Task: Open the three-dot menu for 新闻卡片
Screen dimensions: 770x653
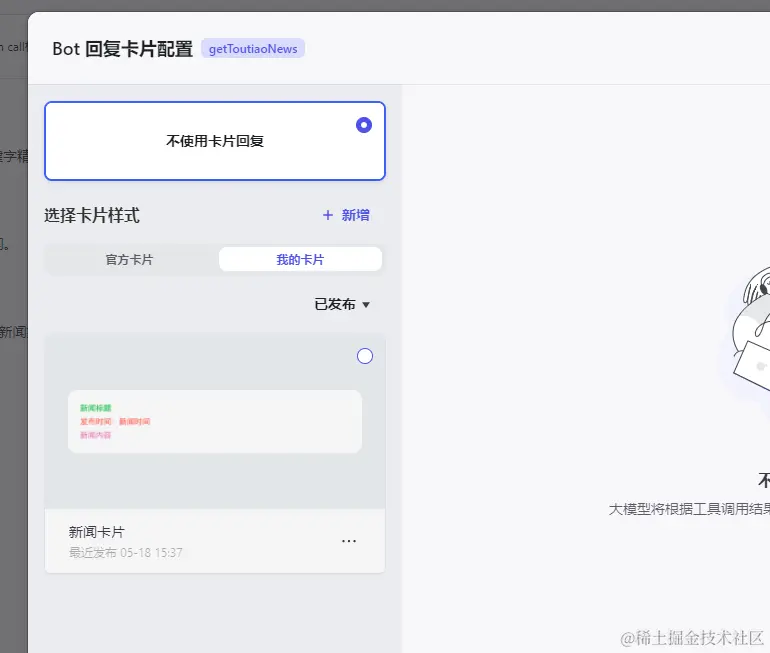Action: click(349, 541)
